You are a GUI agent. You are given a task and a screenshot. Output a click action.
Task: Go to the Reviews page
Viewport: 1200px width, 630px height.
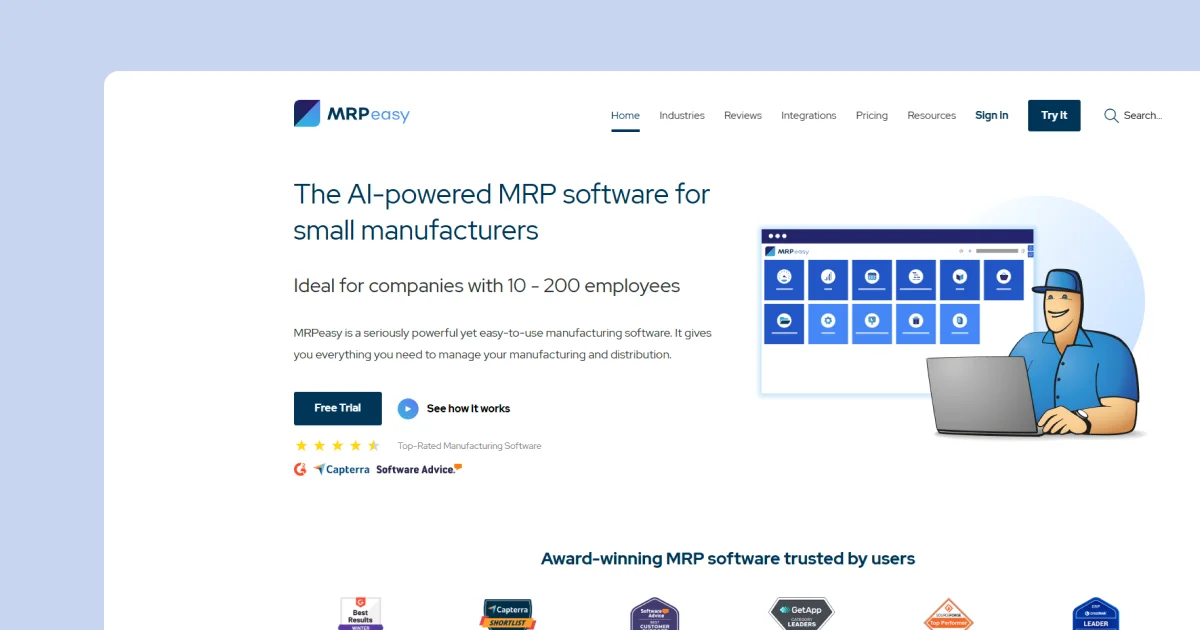[x=743, y=115]
